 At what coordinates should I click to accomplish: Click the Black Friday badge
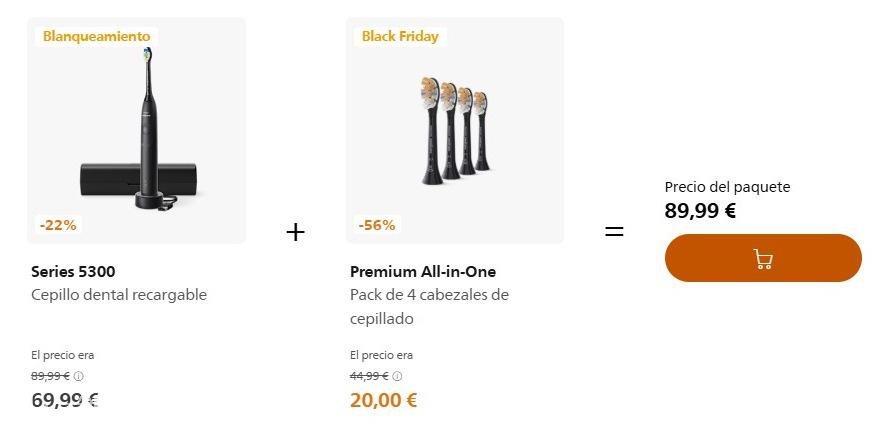(400, 36)
